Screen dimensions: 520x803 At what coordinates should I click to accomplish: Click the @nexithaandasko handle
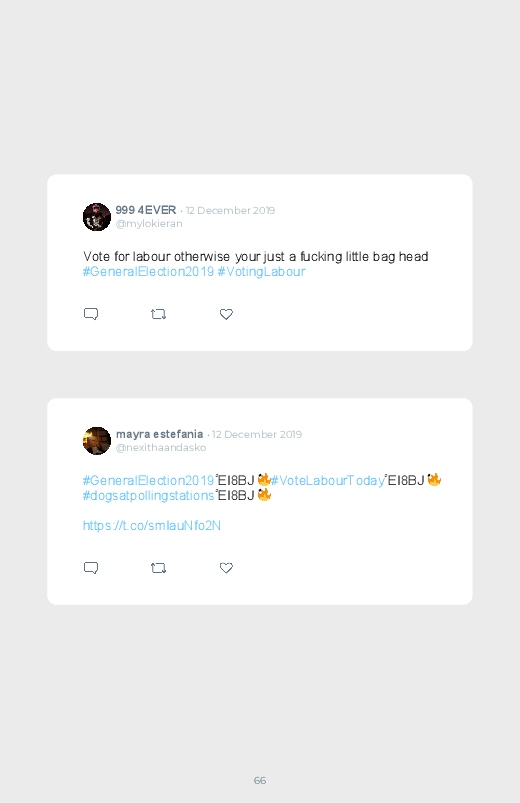pos(161,447)
